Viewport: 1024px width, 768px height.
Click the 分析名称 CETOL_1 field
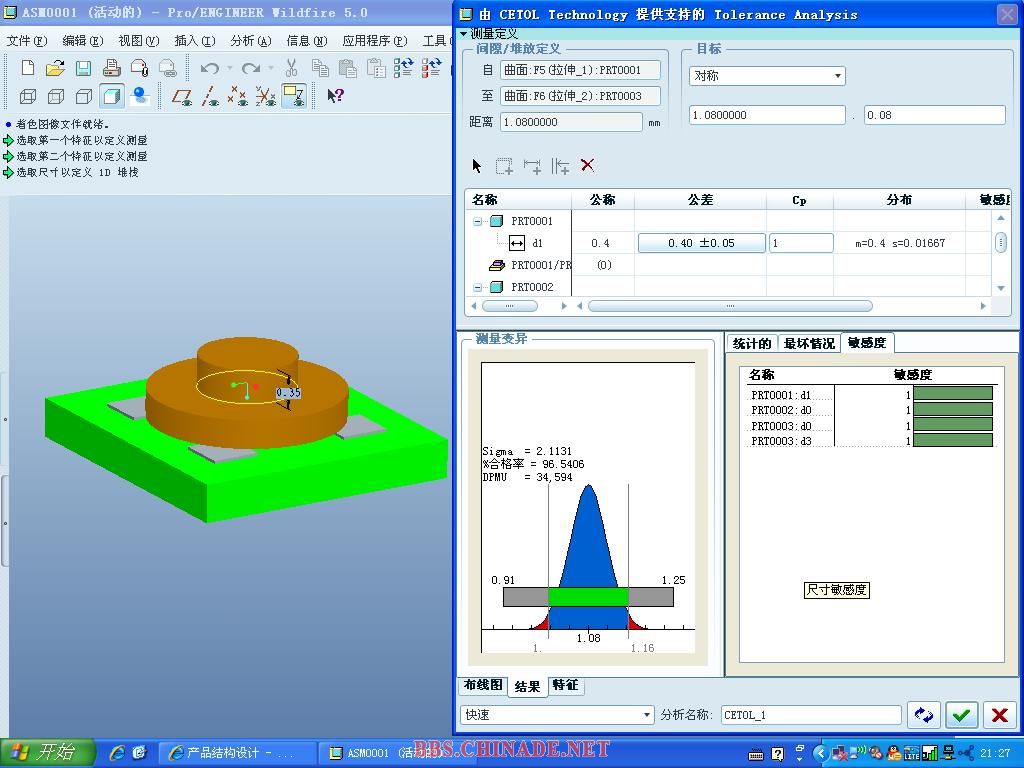pos(811,715)
